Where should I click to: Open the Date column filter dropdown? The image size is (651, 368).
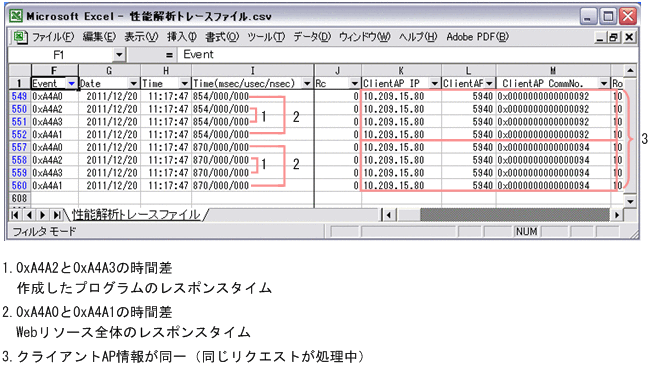(133, 84)
